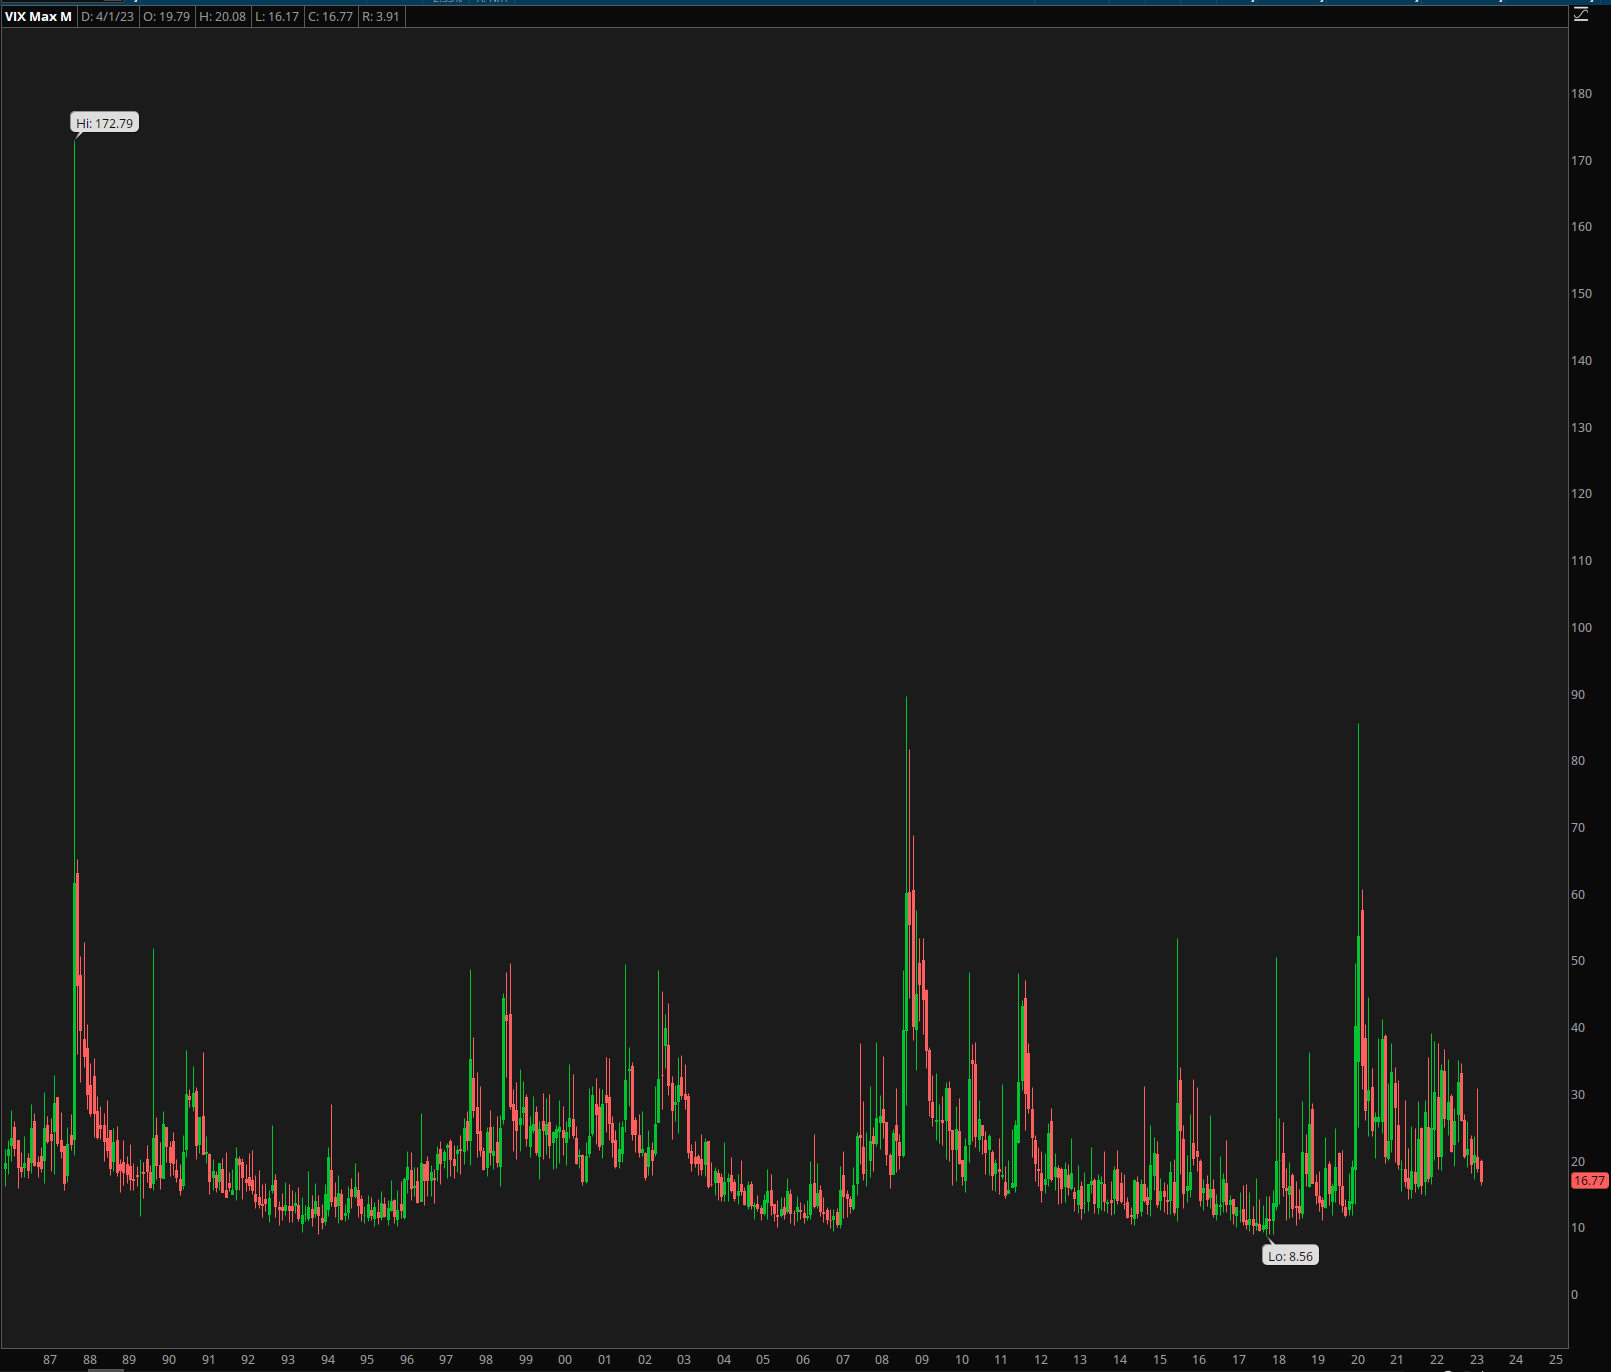Viewport: 1611px width, 1372px height.
Task: Select the VIX Max M chart label
Action: 38,17
